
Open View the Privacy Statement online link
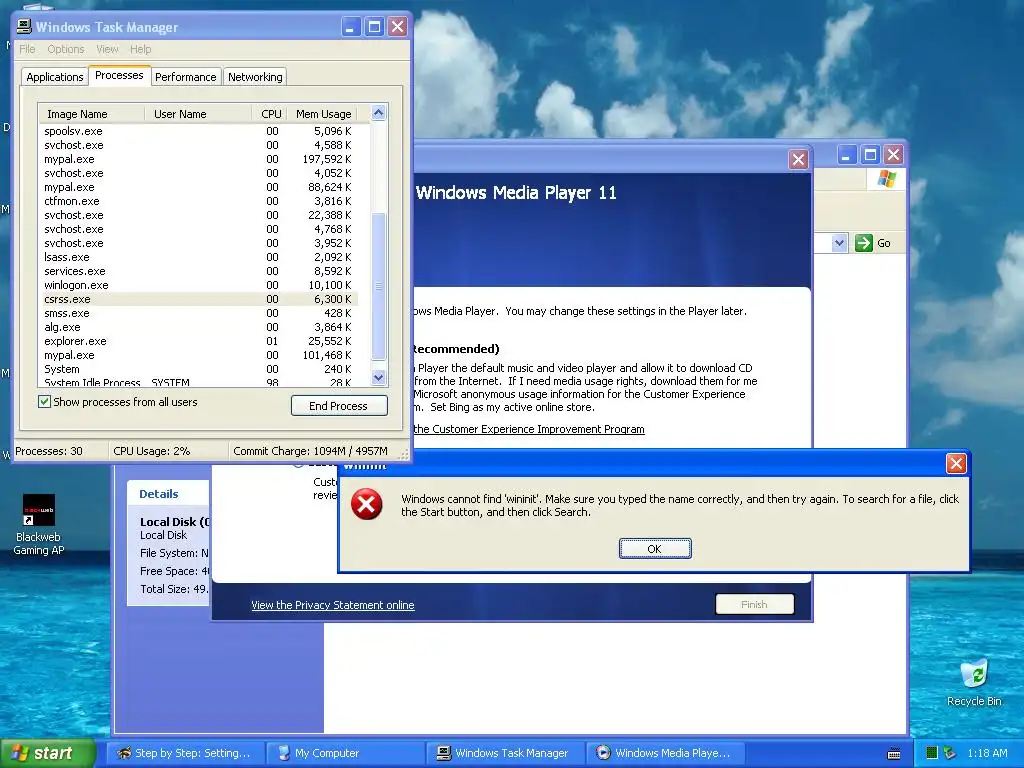[x=332, y=605]
